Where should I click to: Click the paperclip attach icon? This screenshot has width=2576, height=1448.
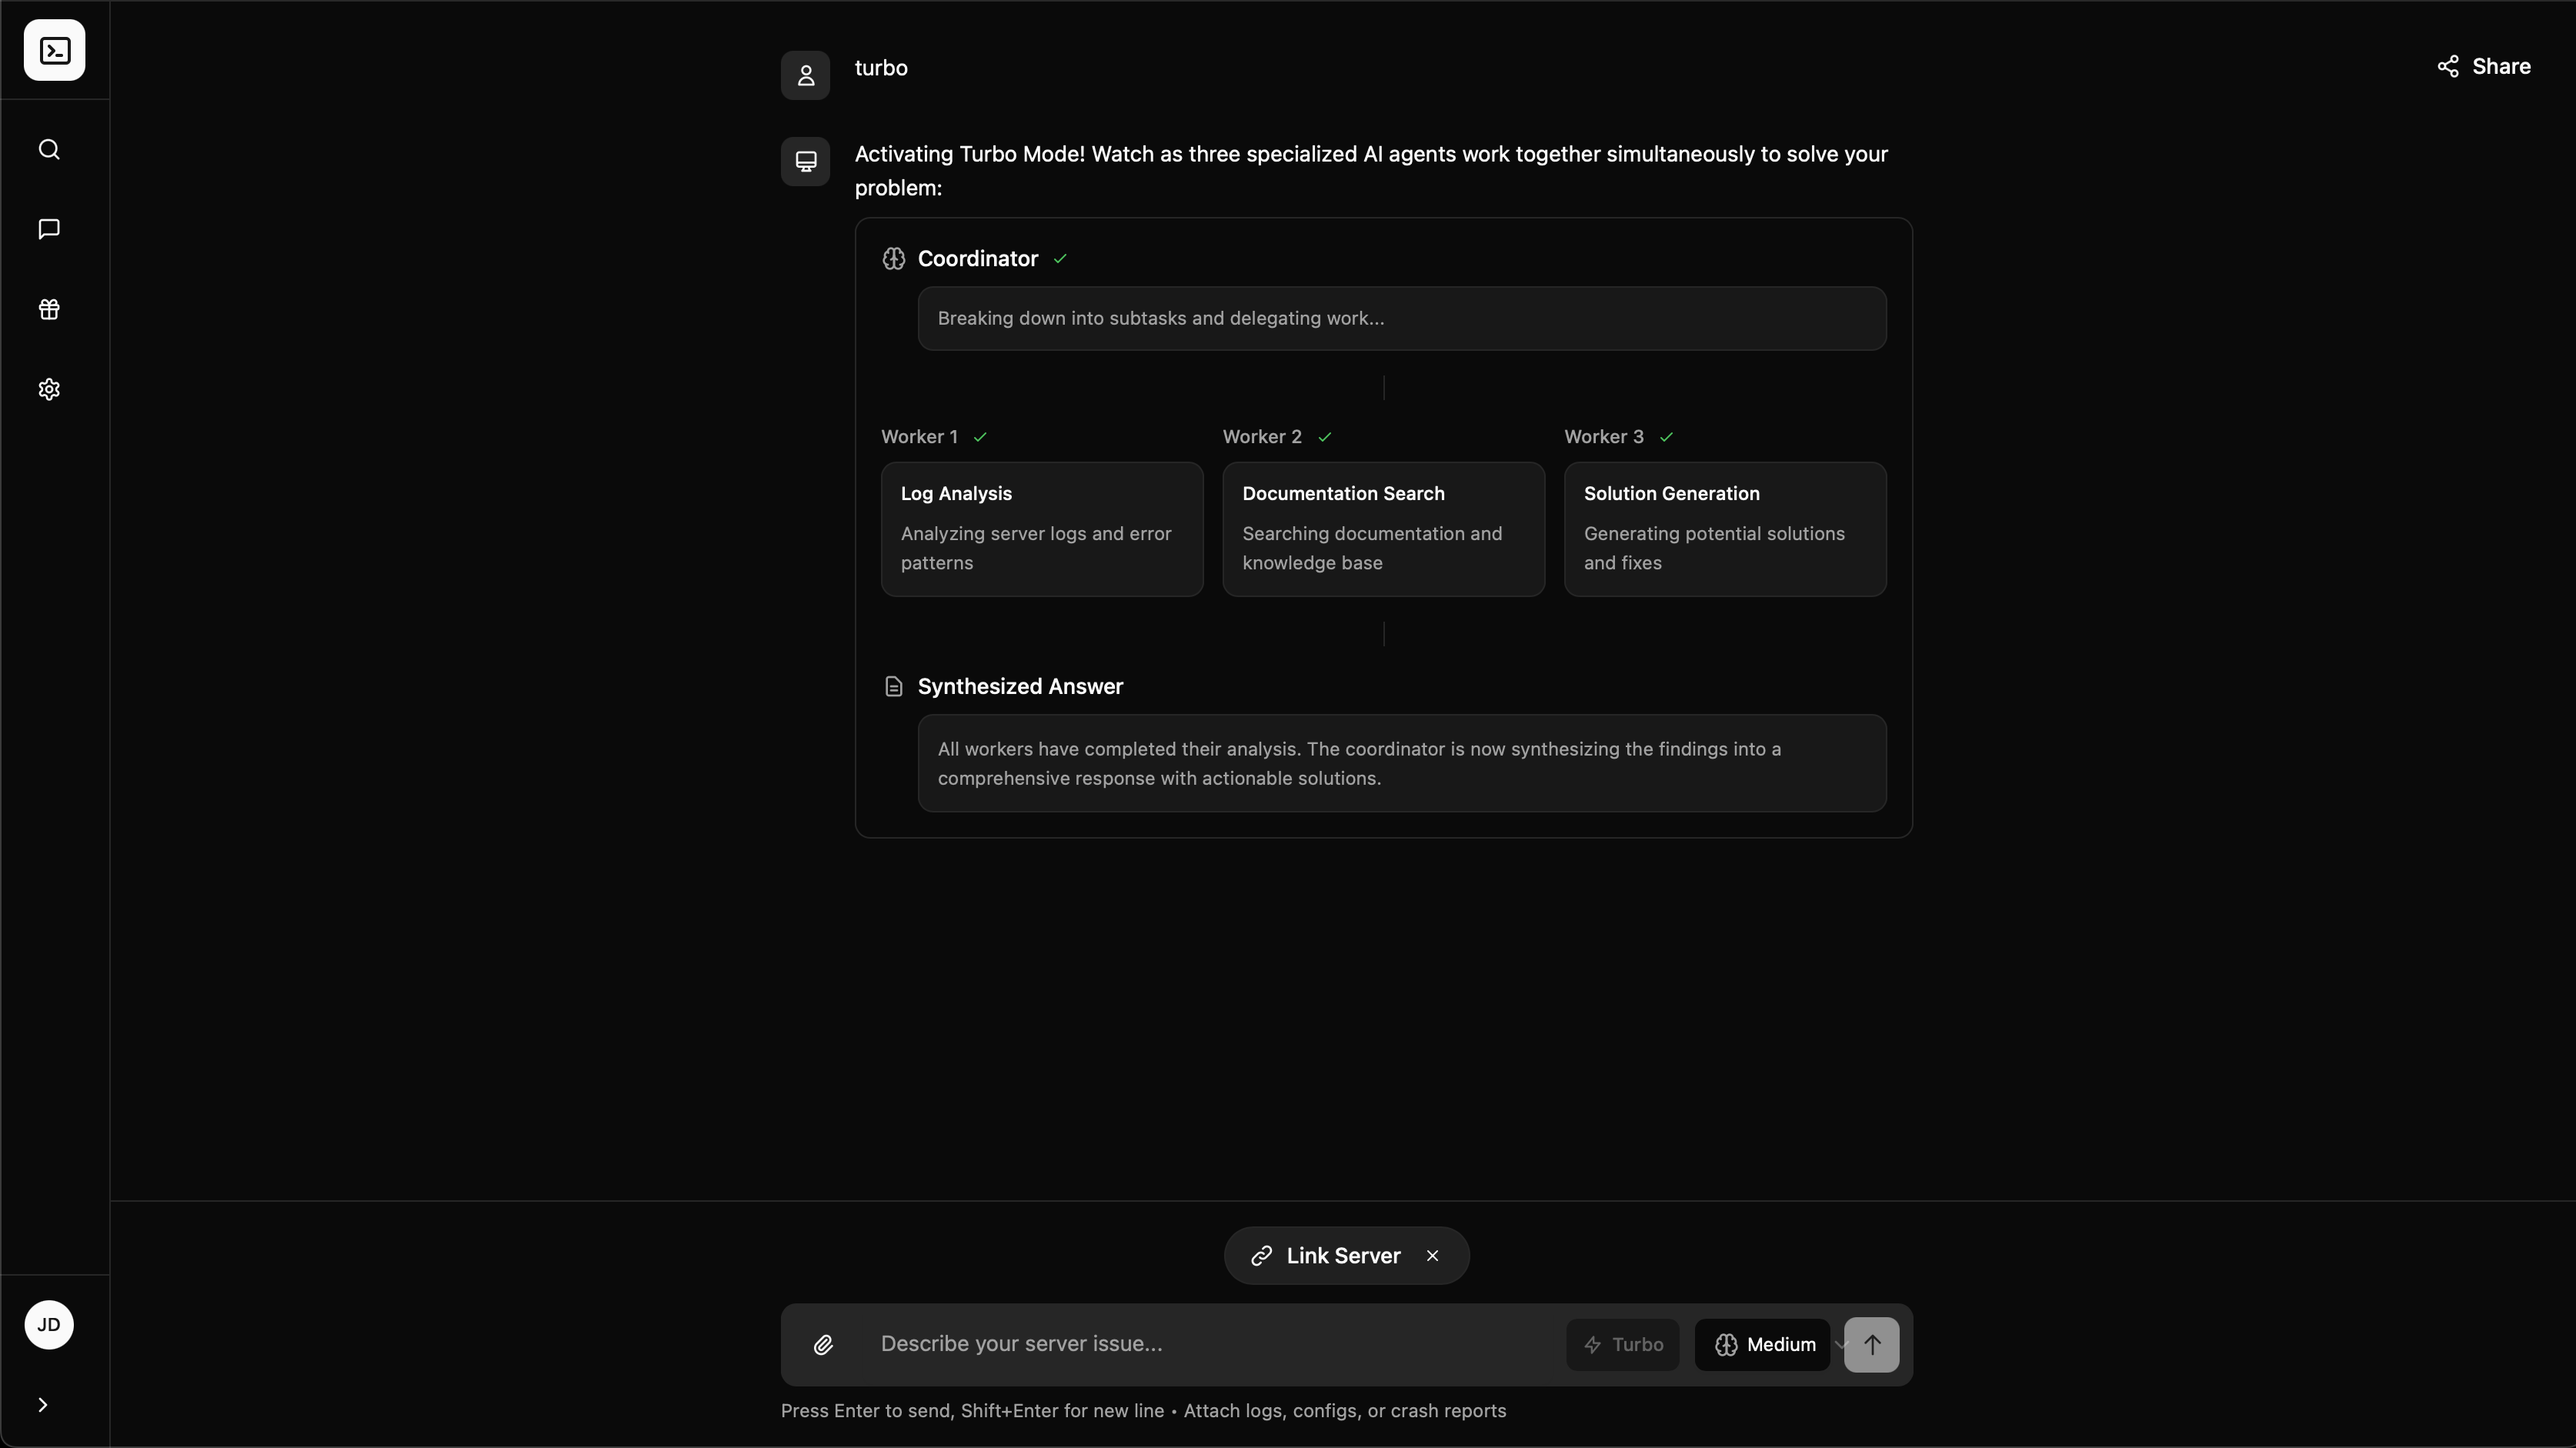823,1345
